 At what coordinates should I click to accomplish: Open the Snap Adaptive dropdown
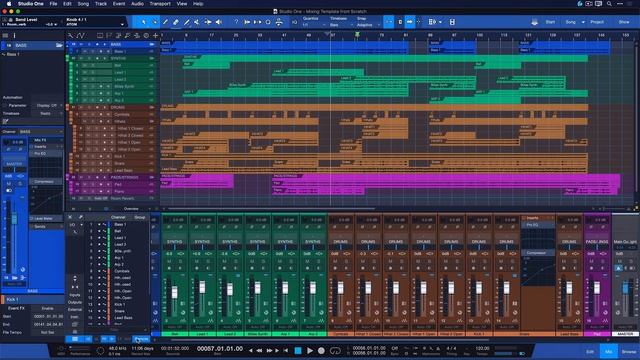[x=368, y=25]
